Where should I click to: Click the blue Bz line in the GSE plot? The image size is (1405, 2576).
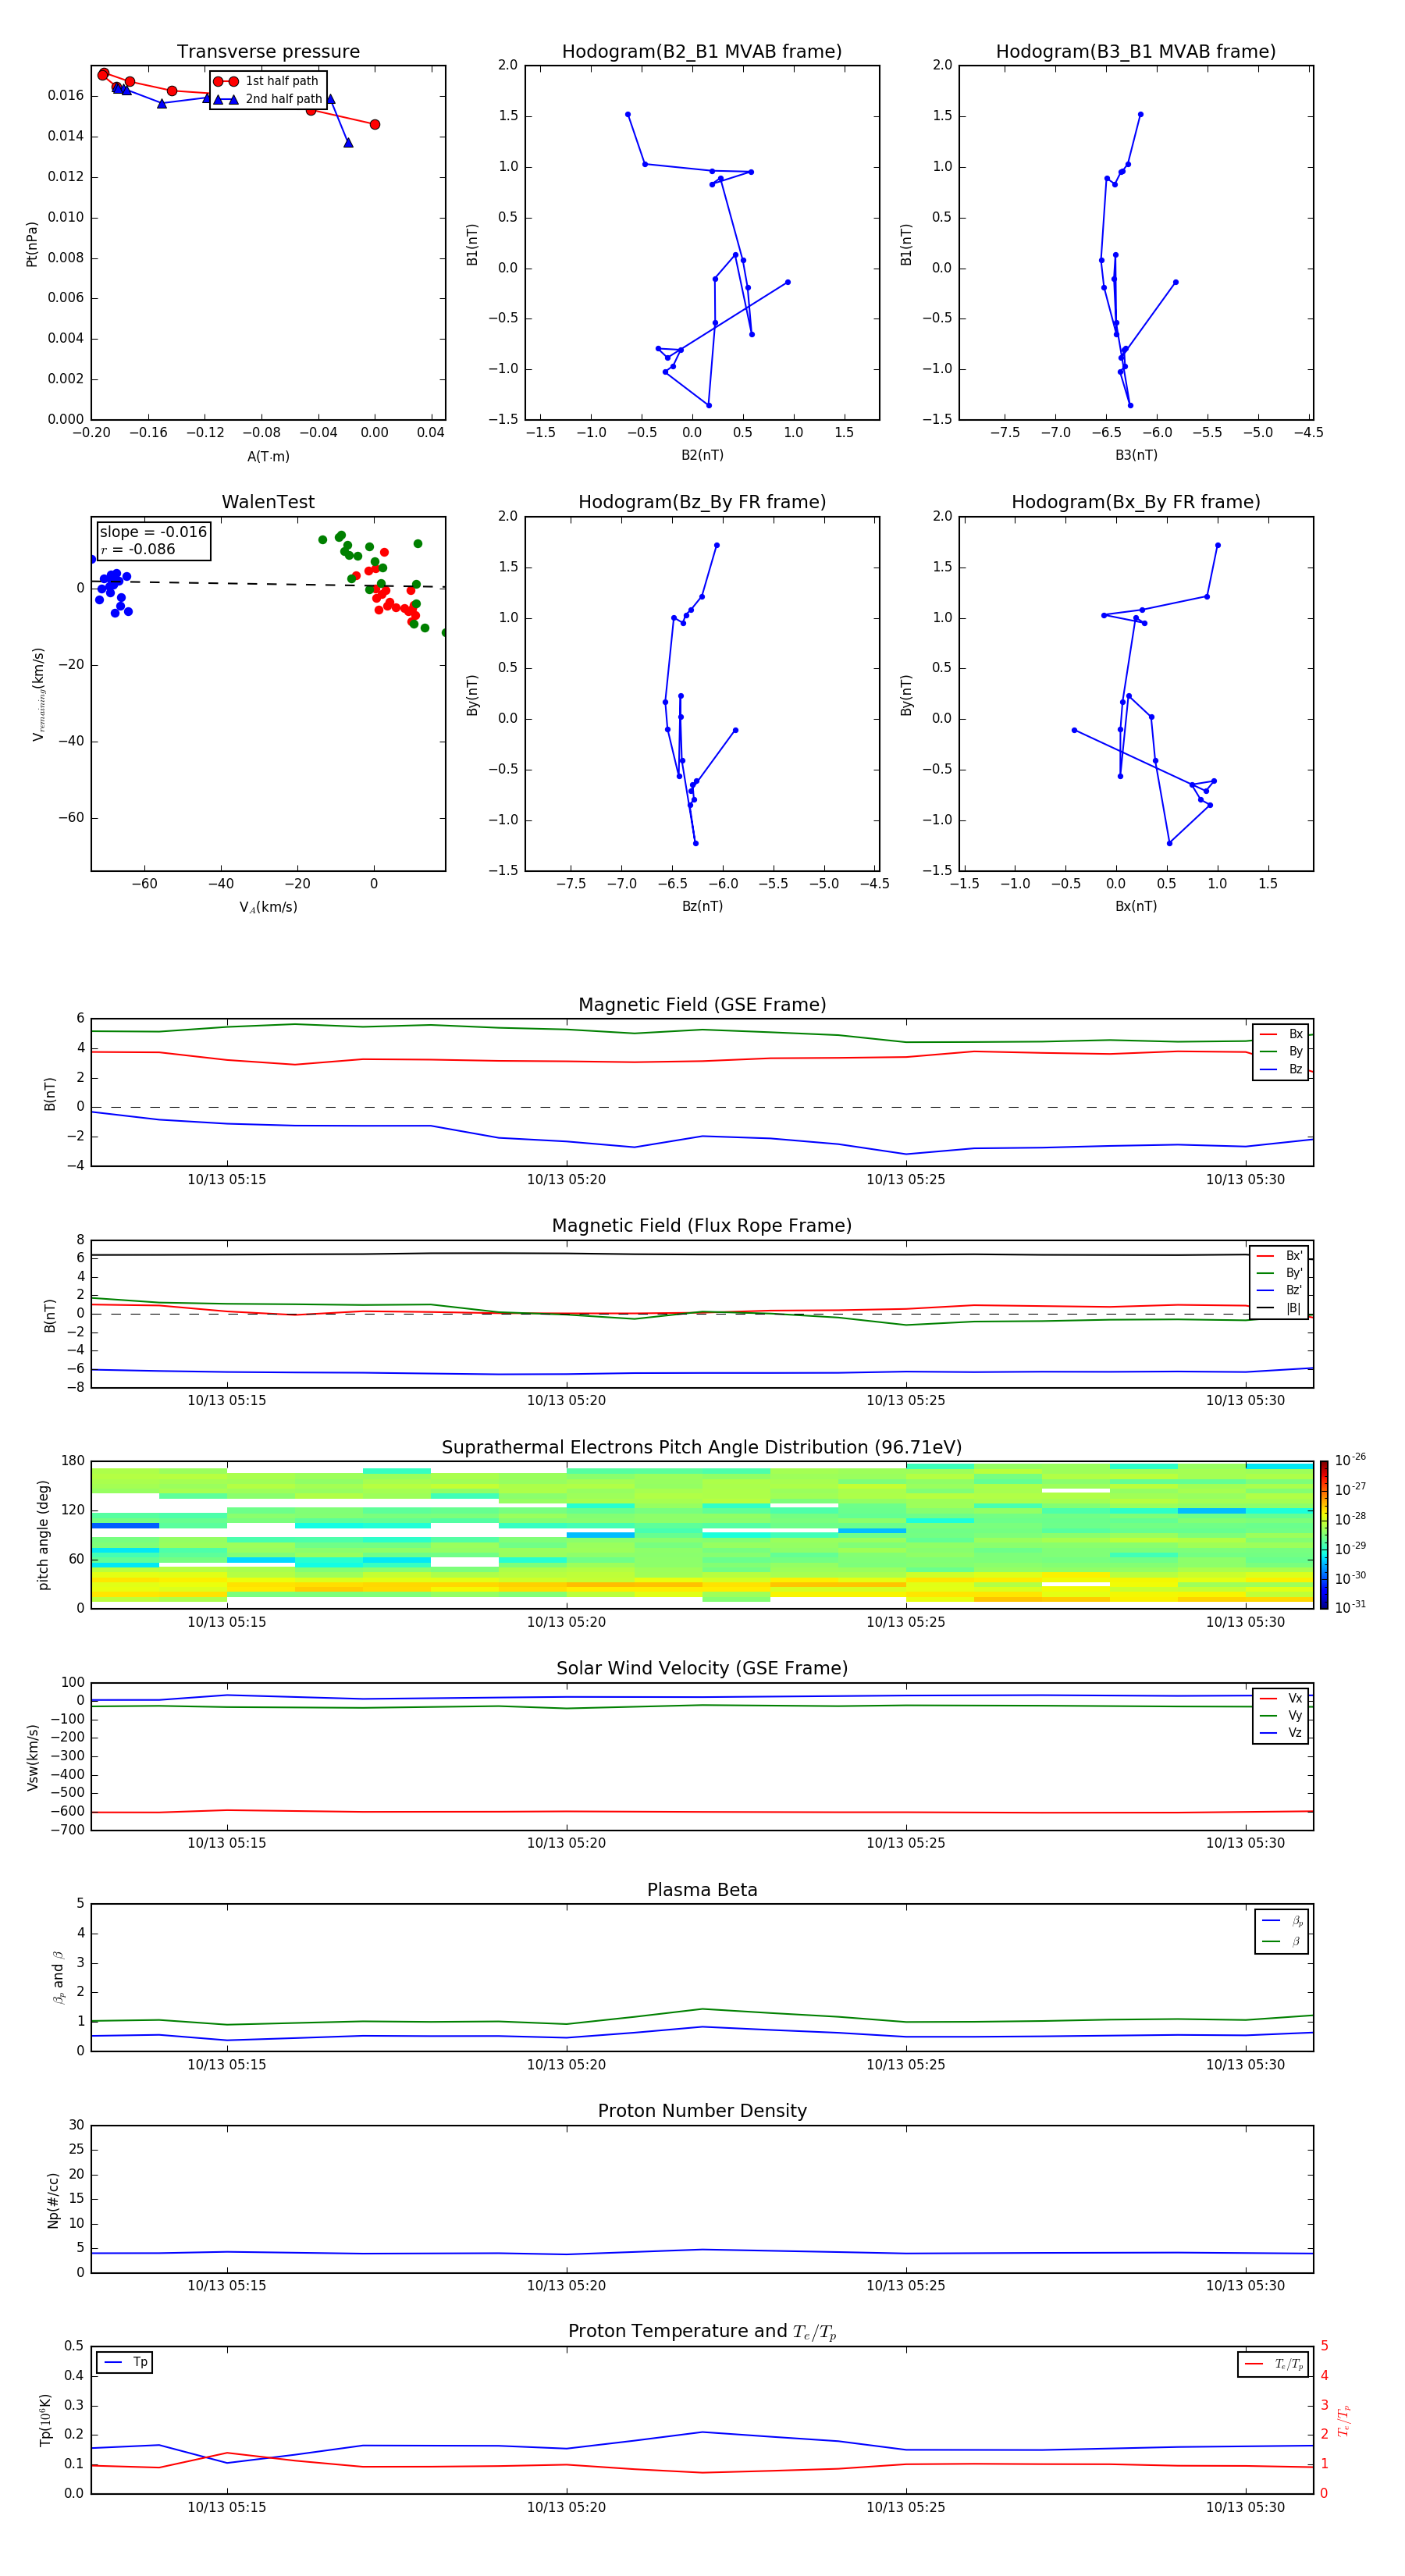700,1137
